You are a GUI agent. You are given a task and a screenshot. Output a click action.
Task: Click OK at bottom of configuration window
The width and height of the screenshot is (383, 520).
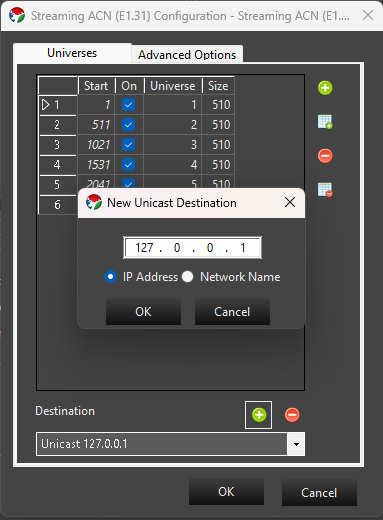(x=226, y=492)
